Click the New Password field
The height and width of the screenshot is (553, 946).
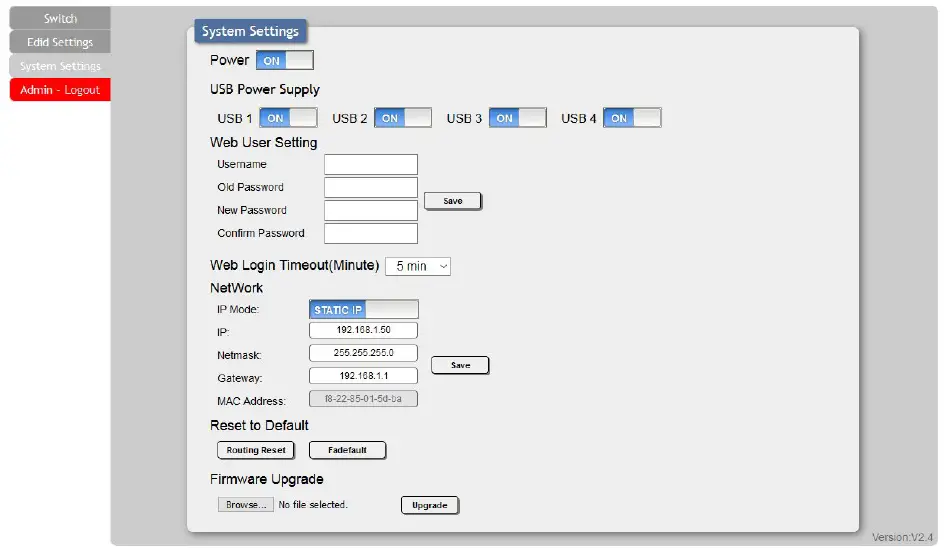[x=370, y=210]
